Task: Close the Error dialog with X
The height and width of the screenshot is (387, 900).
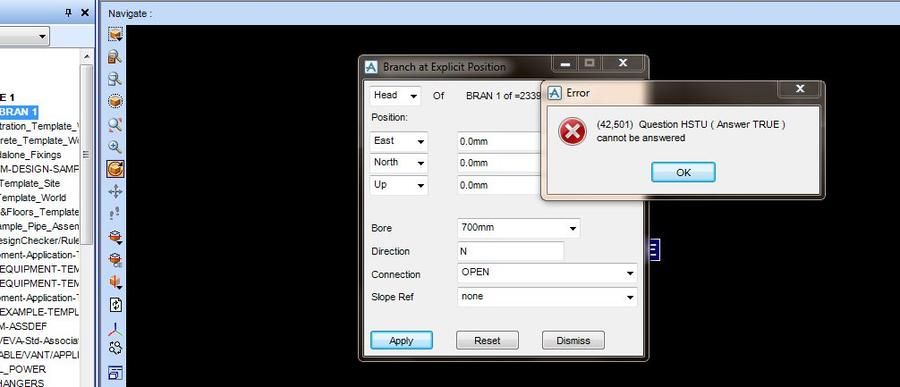Action: pos(800,89)
